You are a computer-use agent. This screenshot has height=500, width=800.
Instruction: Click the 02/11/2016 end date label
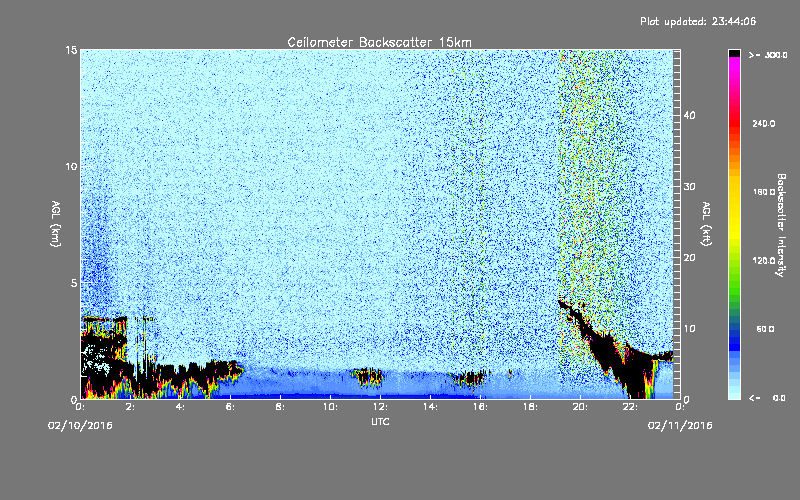coord(680,426)
